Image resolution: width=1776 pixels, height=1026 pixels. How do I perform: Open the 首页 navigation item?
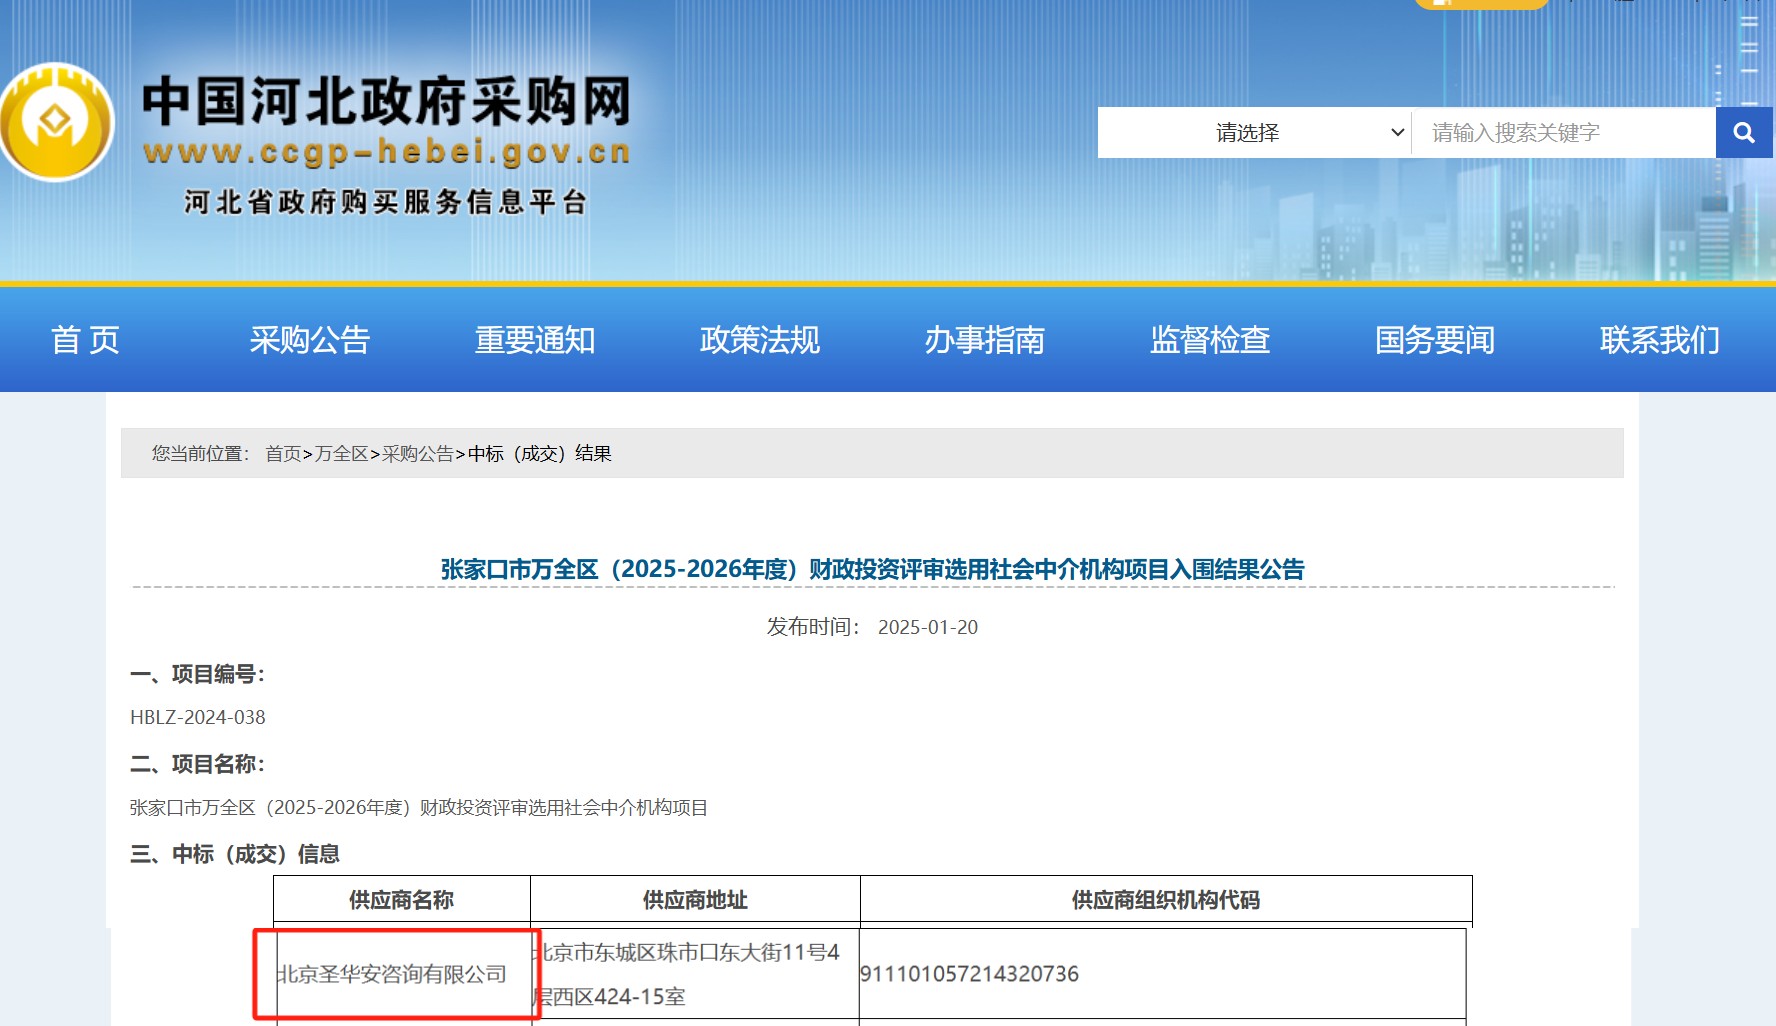pos(86,340)
